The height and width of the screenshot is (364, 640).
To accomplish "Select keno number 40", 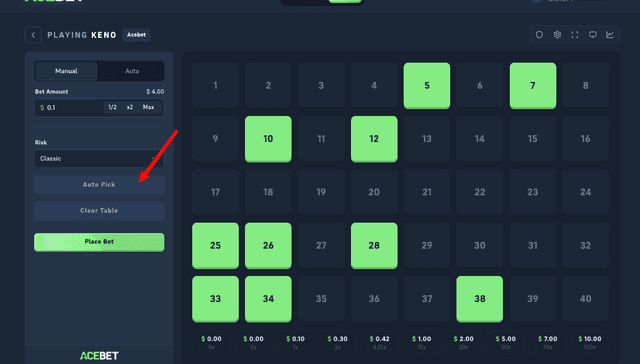I will pyautogui.click(x=585, y=299).
